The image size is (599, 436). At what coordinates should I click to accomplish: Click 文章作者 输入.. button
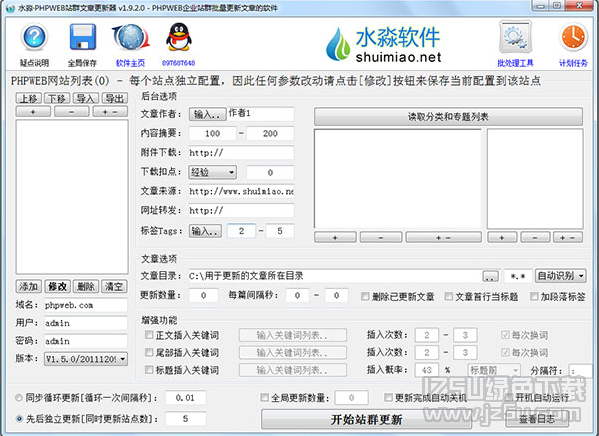(207, 114)
